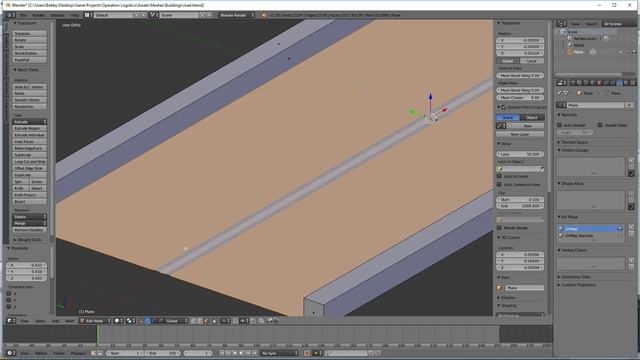Screen dimensions: 640x360
Task: Adjust the Lens value slider
Action: pyautogui.click(x=520, y=154)
